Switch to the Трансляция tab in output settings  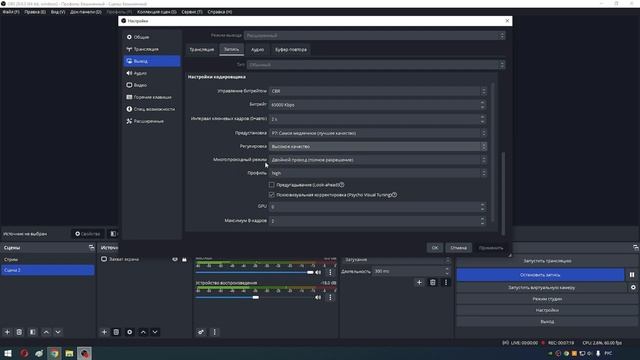(202, 49)
